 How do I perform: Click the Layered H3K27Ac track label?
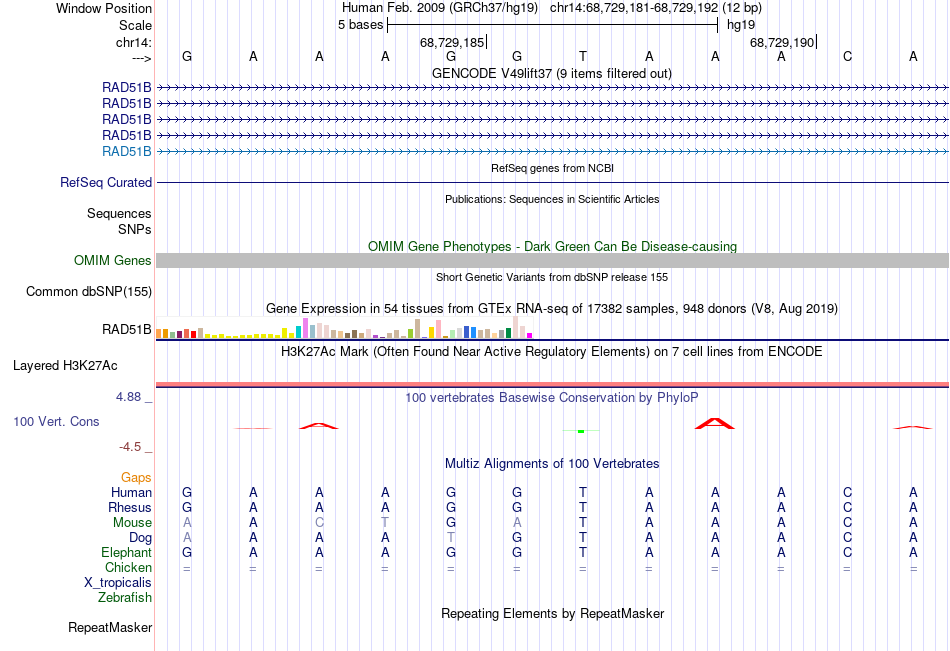click(65, 366)
